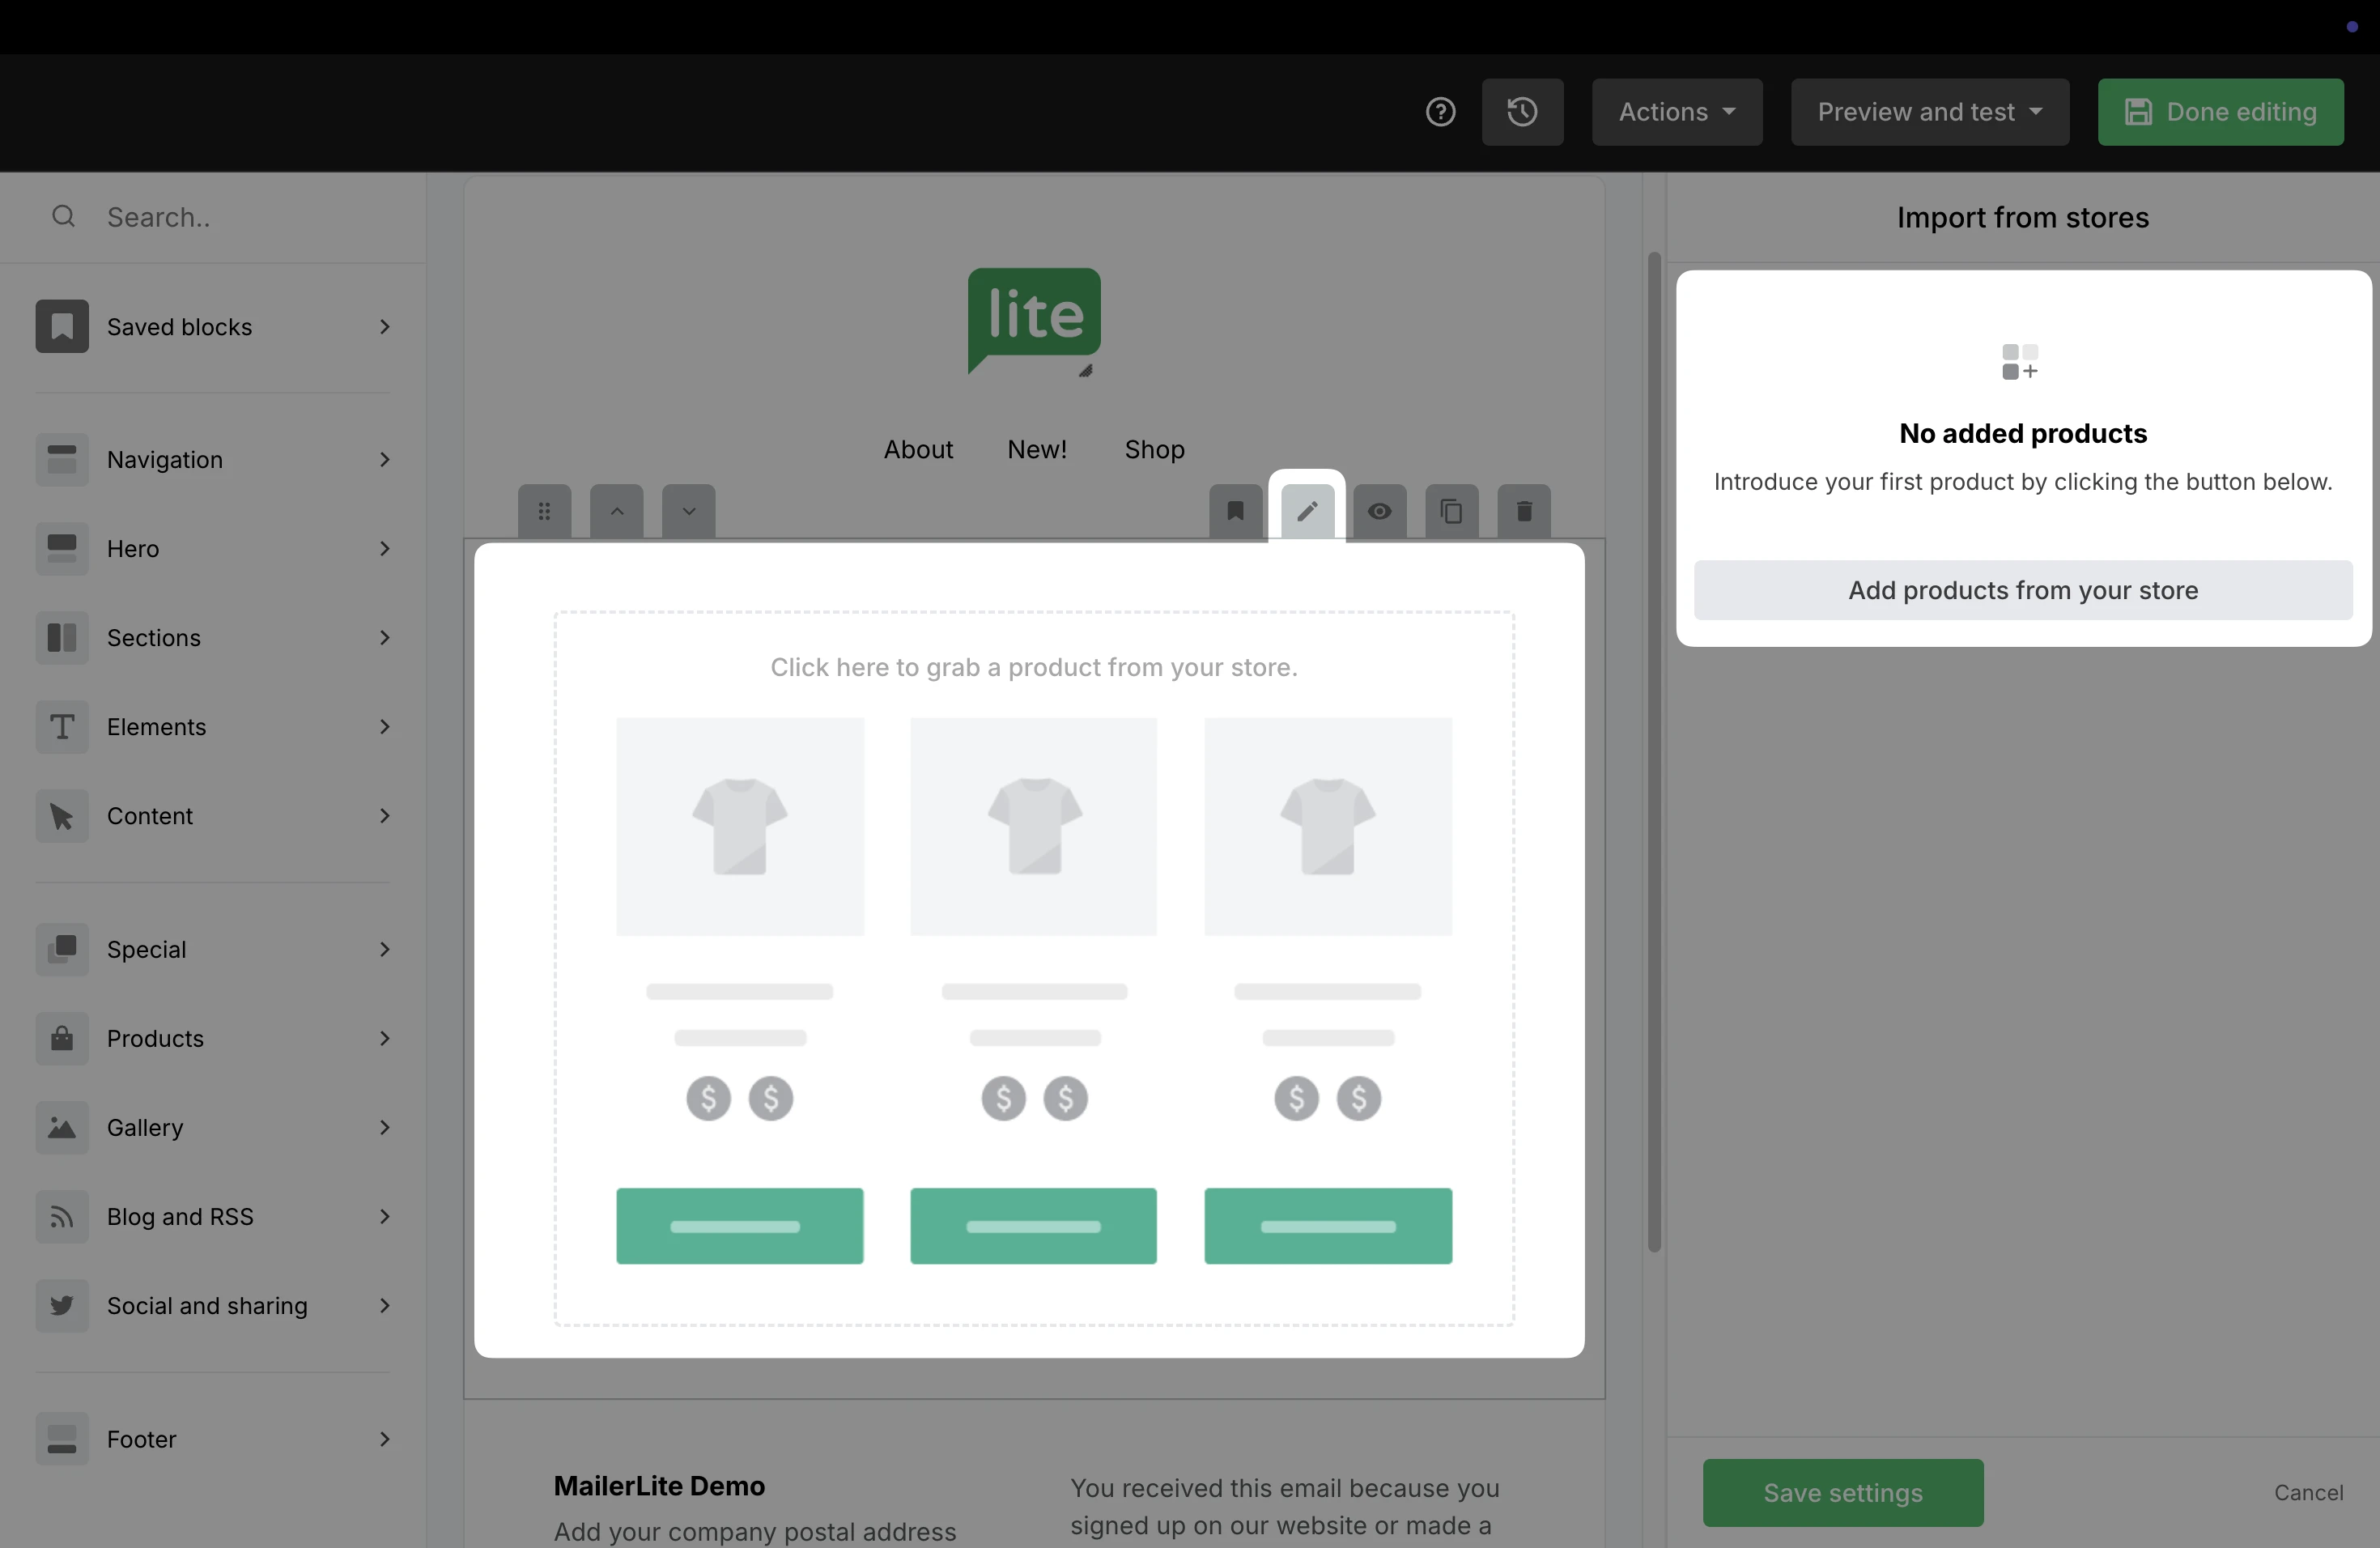Duplicate the block with copy icon
The image size is (2380, 1548).
[x=1451, y=511]
